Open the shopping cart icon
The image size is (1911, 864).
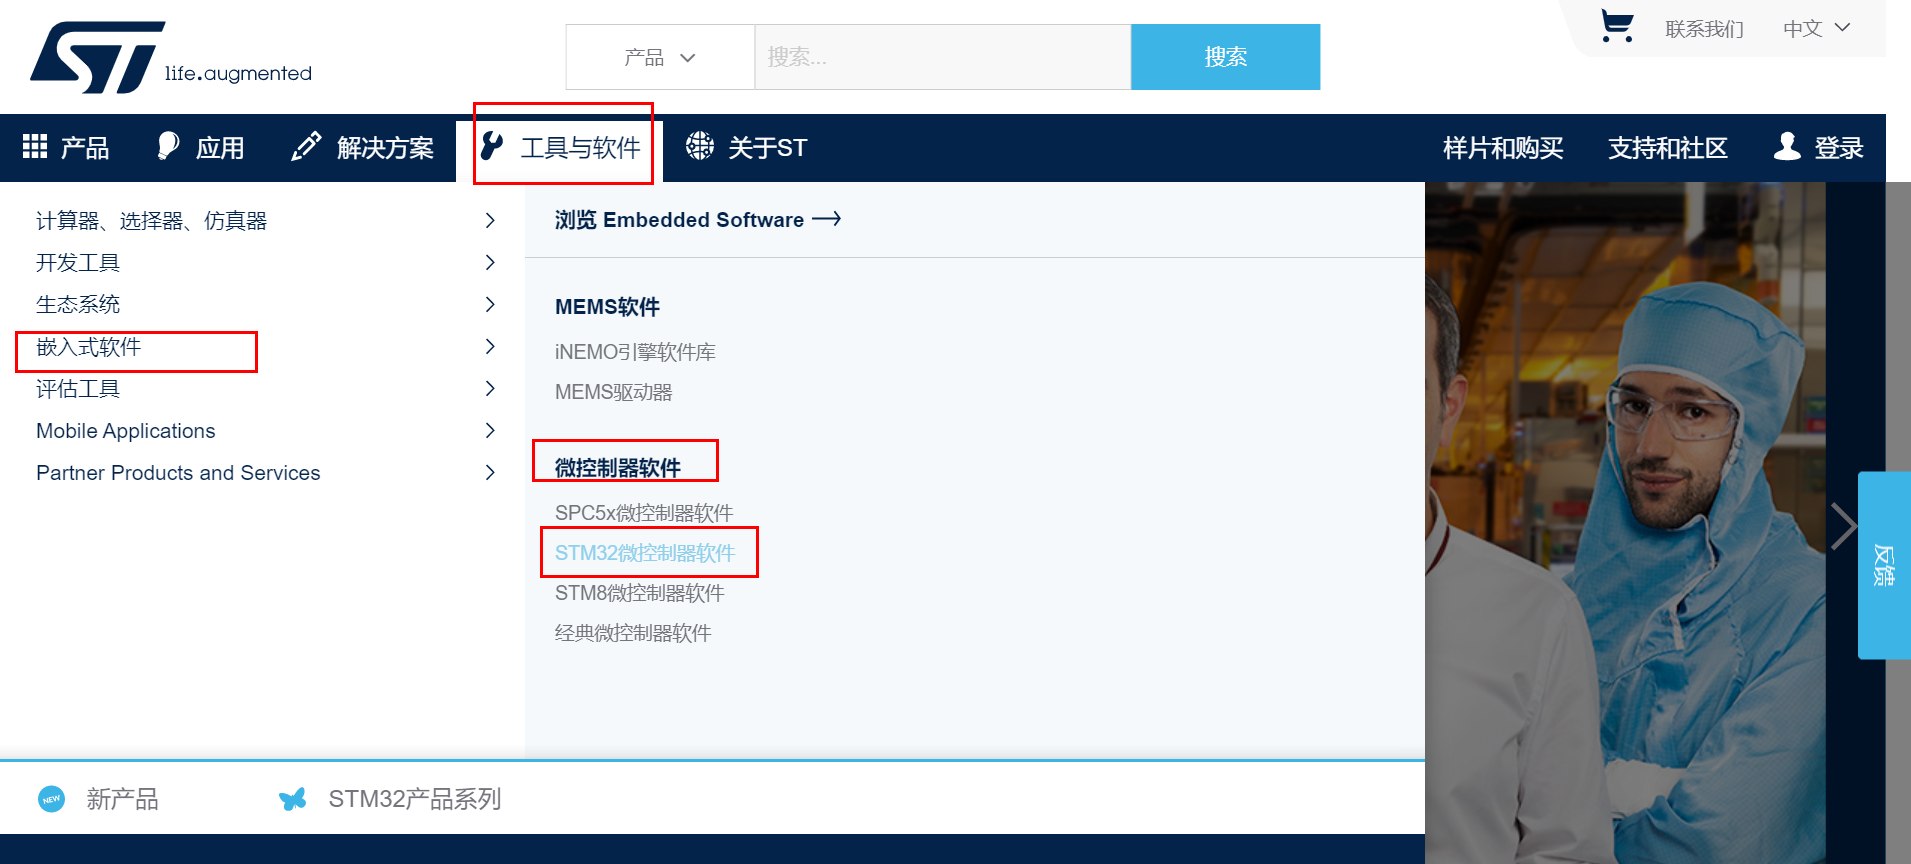1616,26
